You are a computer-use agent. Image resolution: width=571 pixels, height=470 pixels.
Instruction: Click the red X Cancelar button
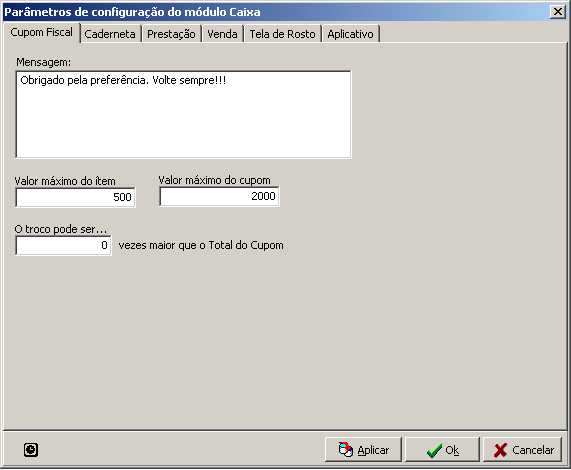pyautogui.click(x=523, y=450)
